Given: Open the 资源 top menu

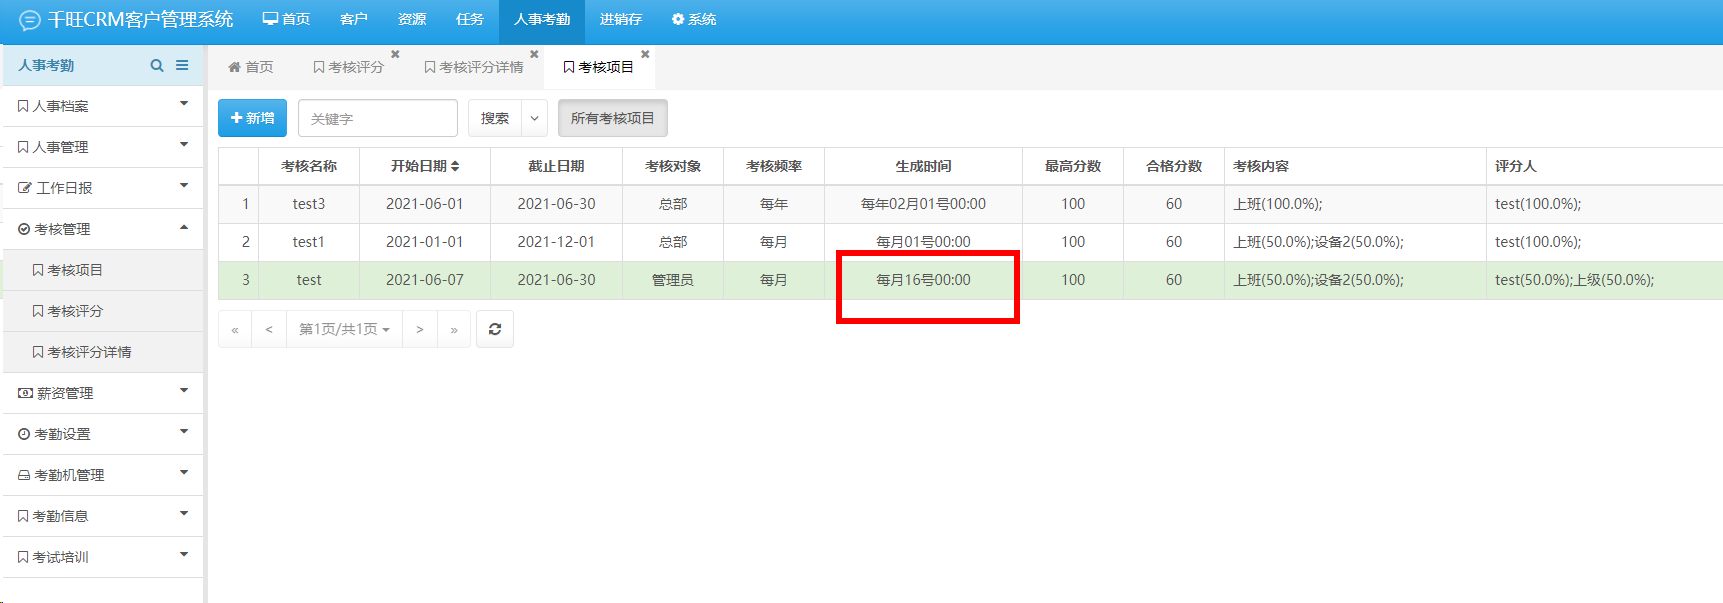Looking at the screenshot, I should (x=412, y=19).
